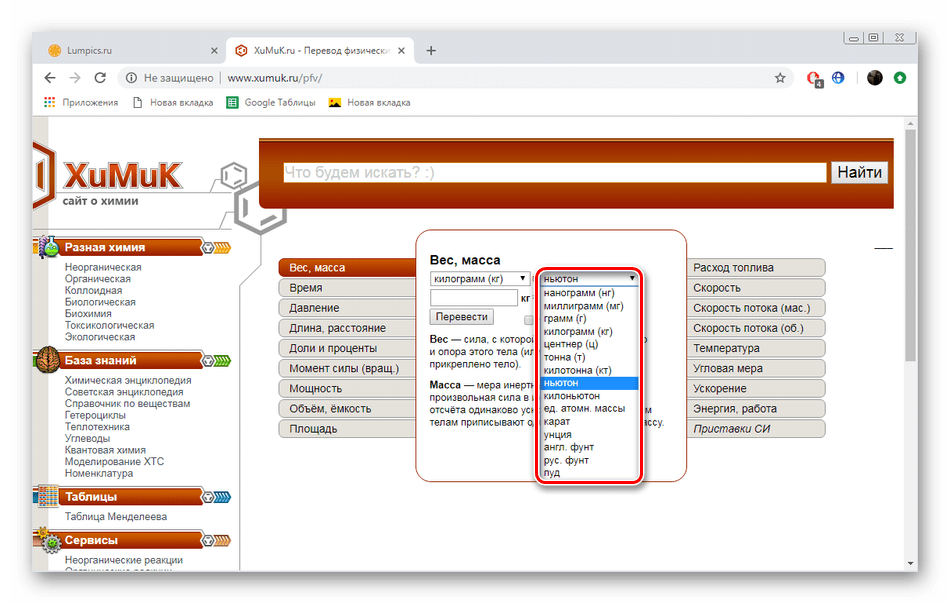Select the Момент силы category
This screenshot has height=604, width=950.
(x=348, y=368)
